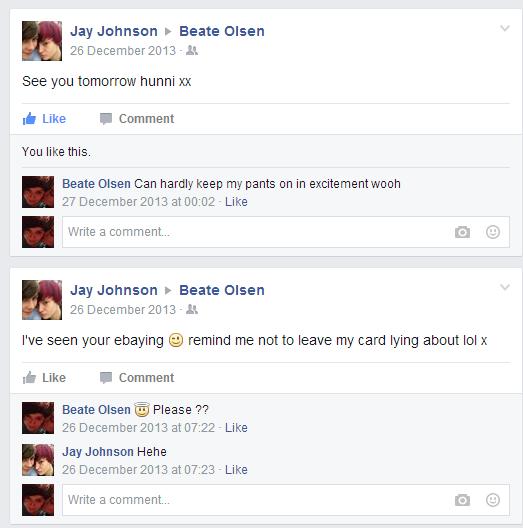Unlike the 'See you tomorrow hunni' post
The height and width of the screenshot is (528, 523).
(x=44, y=119)
